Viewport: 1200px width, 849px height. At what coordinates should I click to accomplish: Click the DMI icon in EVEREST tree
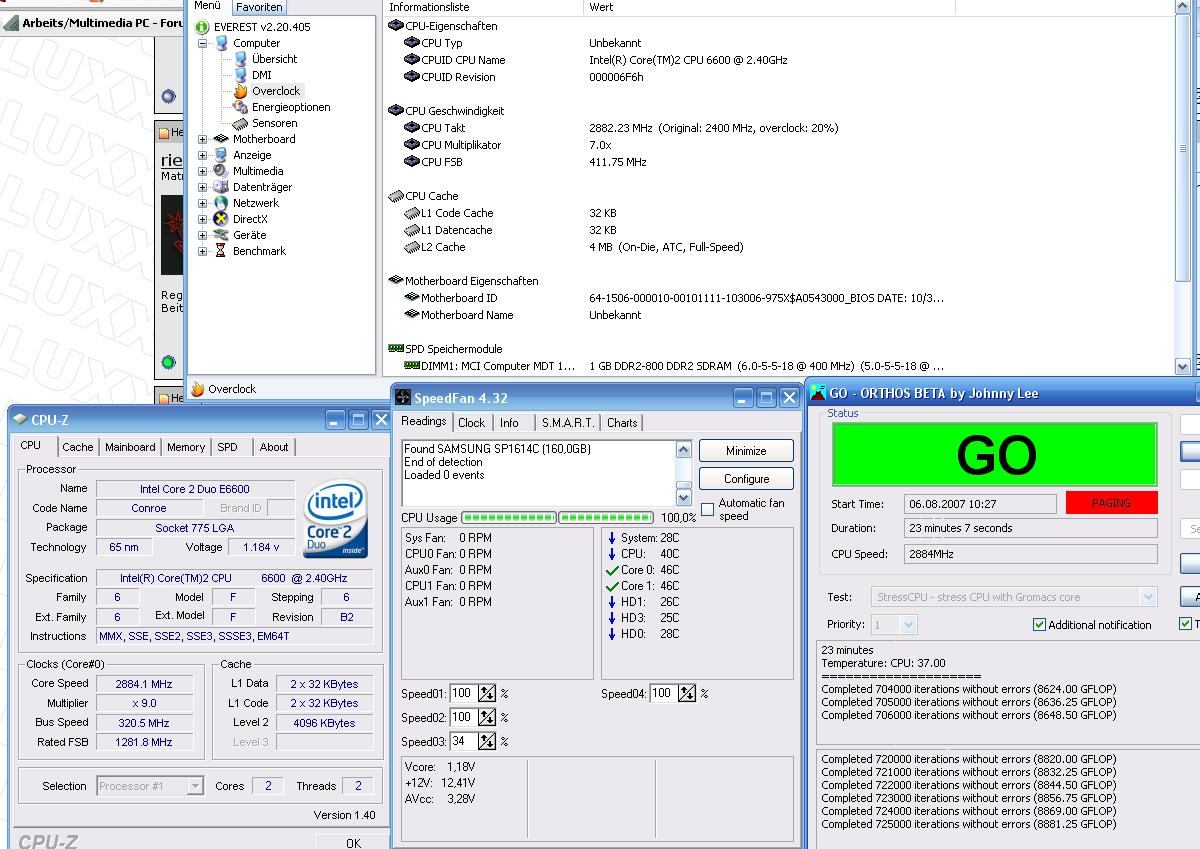point(240,75)
